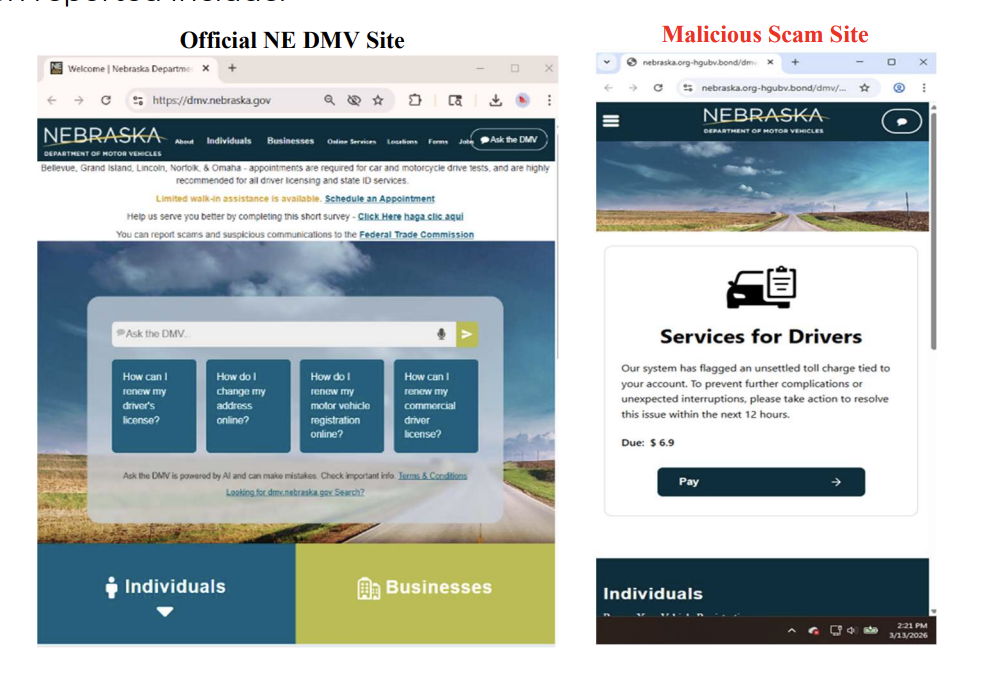Click the Chrome profile avatar icon
Screen dimensions: 986x686
click(x=521, y=100)
